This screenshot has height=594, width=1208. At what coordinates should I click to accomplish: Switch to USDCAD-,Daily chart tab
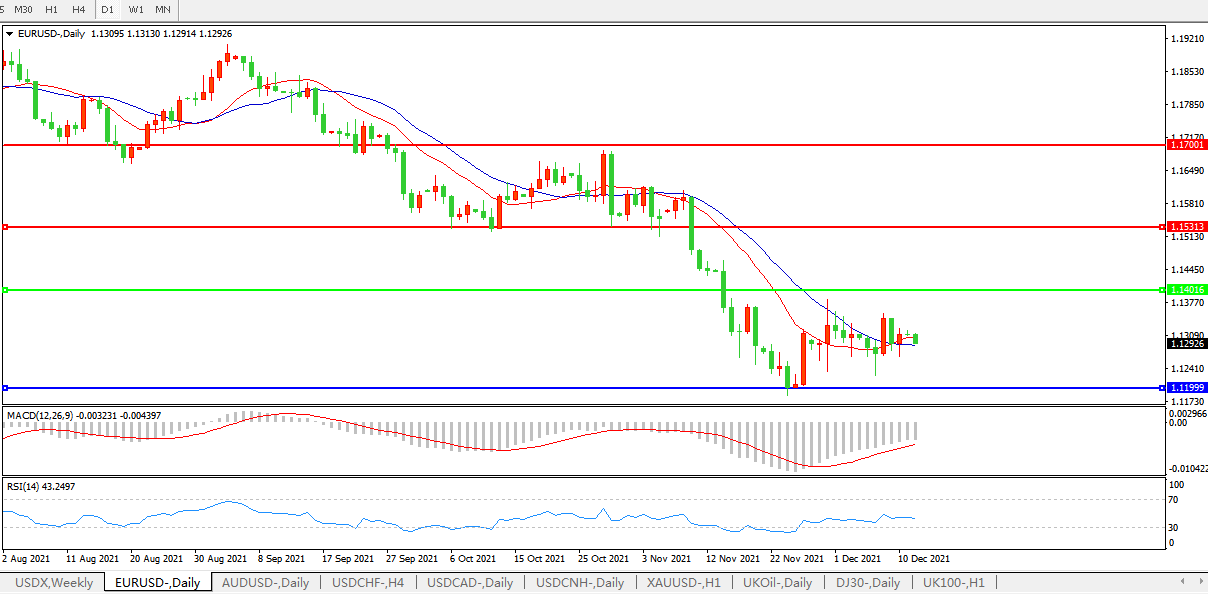(x=470, y=582)
